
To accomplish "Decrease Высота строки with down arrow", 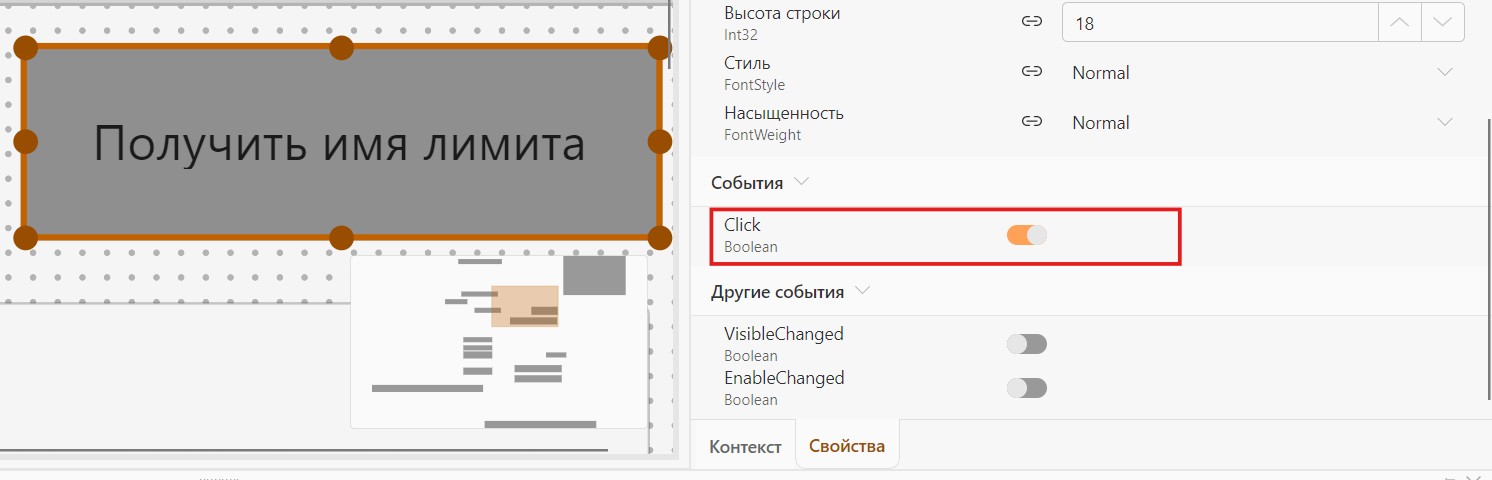I will coord(1442,22).
